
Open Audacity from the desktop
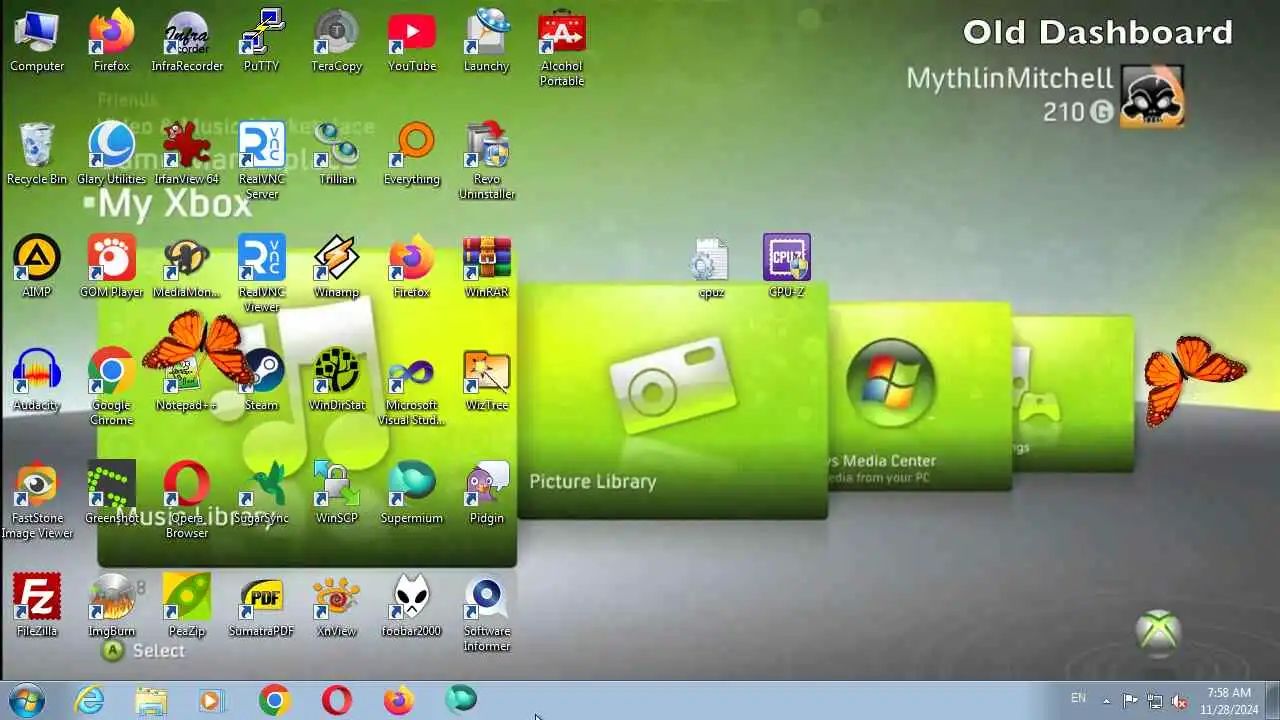tap(37, 380)
